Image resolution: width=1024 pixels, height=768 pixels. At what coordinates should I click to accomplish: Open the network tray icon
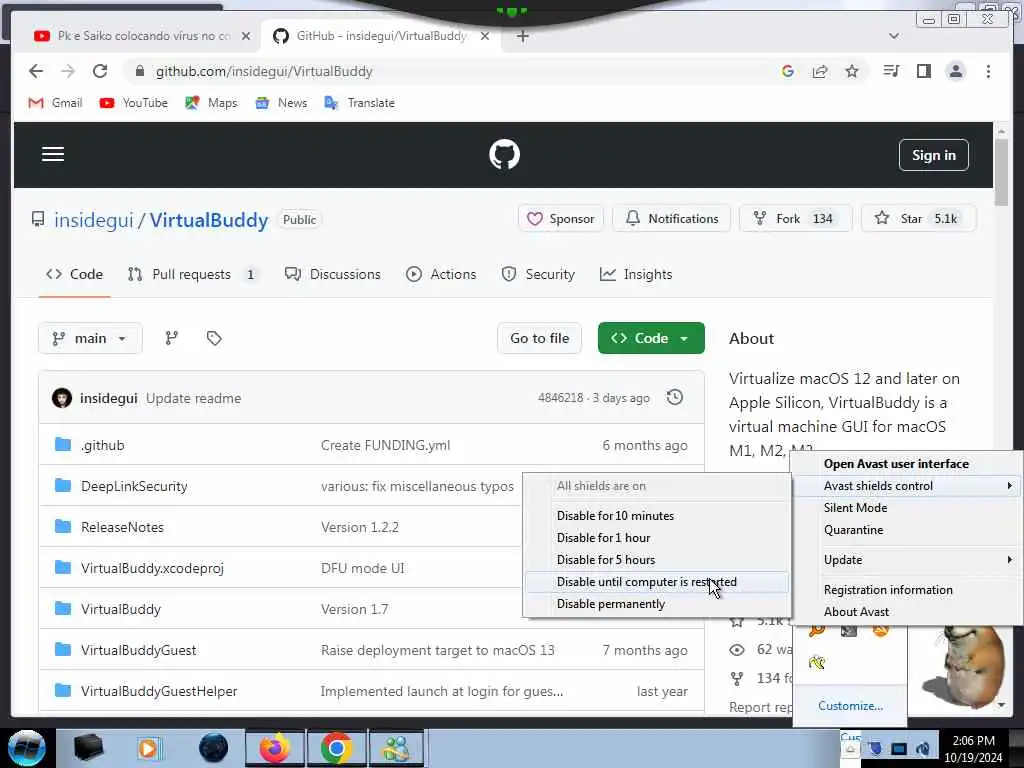pos(899,749)
